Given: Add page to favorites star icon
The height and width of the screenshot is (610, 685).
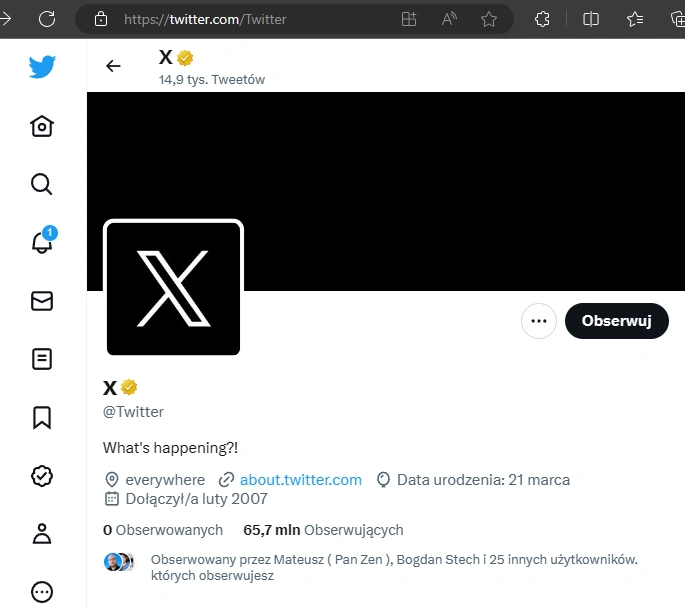Looking at the screenshot, I should [489, 19].
